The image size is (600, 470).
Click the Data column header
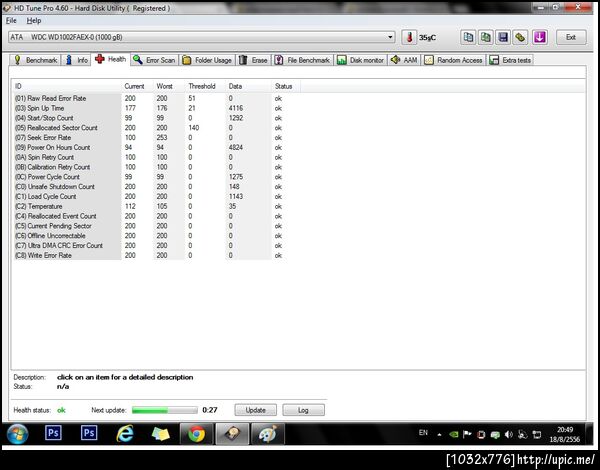tap(248, 86)
